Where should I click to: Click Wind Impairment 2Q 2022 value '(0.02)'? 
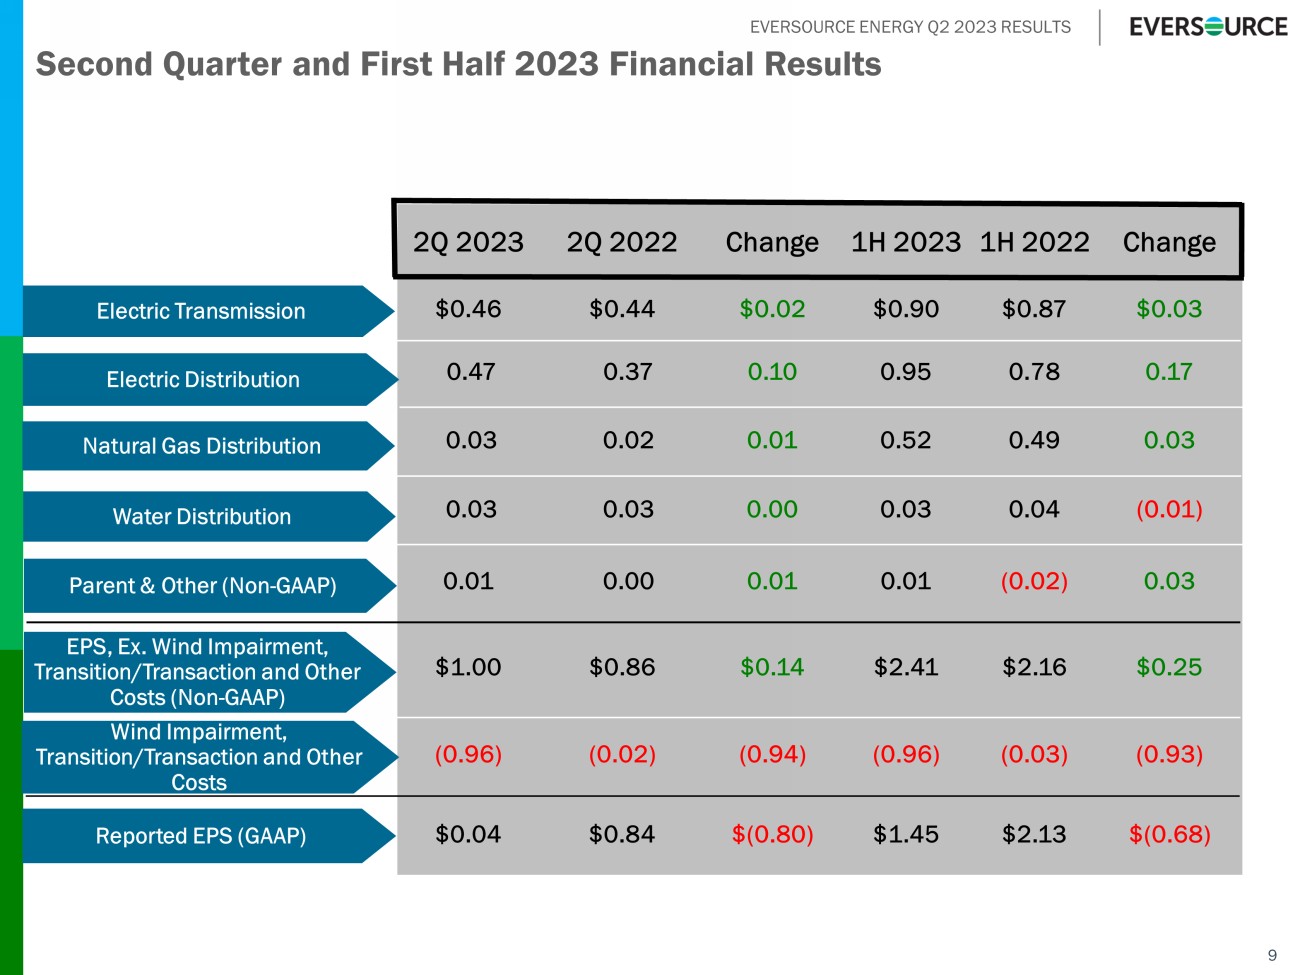622,754
